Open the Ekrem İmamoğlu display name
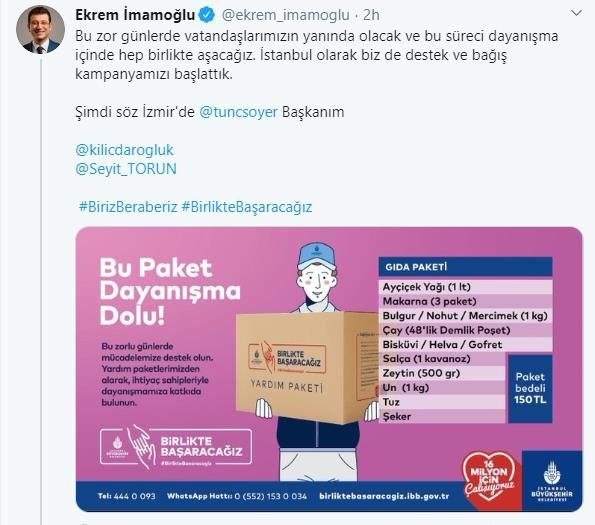Image resolution: width=595 pixels, height=525 pixels. (135, 15)
